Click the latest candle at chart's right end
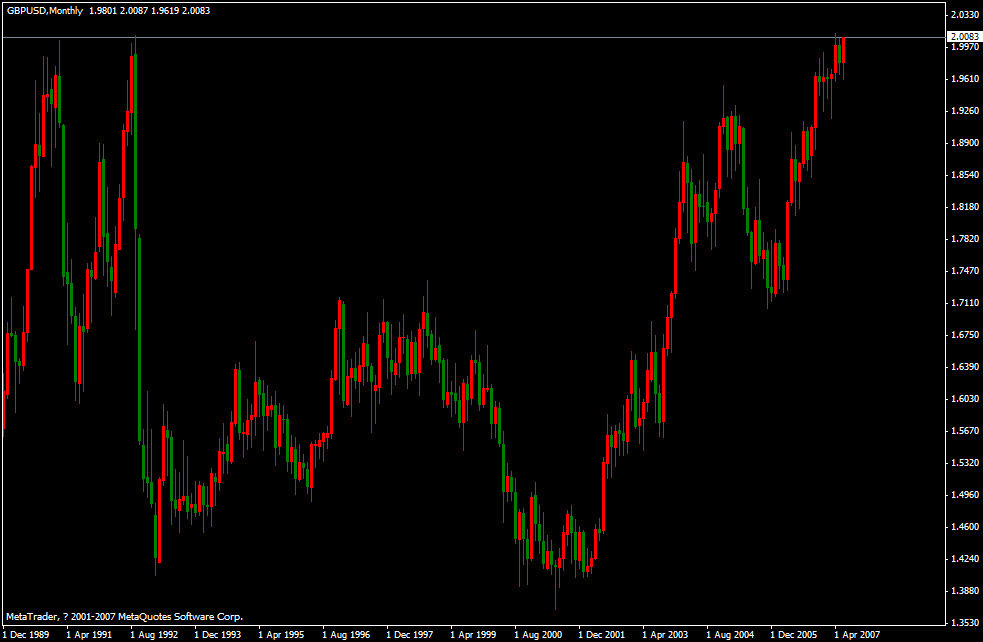Image resolution: width=983 pixels, height=642 pixels. [x=844, y=48]
